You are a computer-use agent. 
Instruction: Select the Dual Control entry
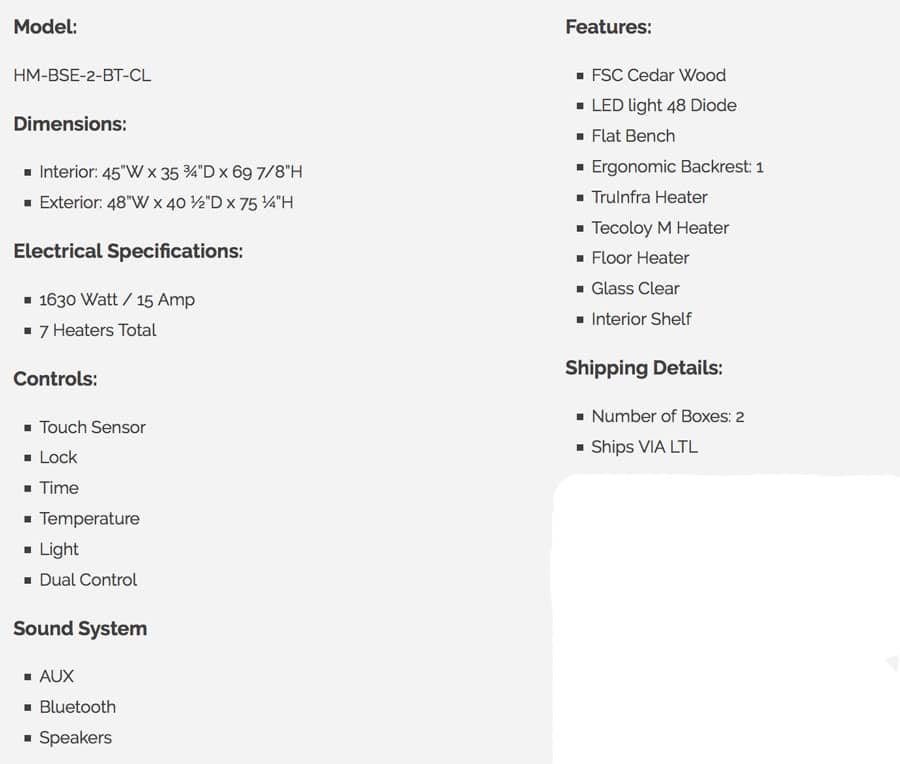(x=88, y=579)
